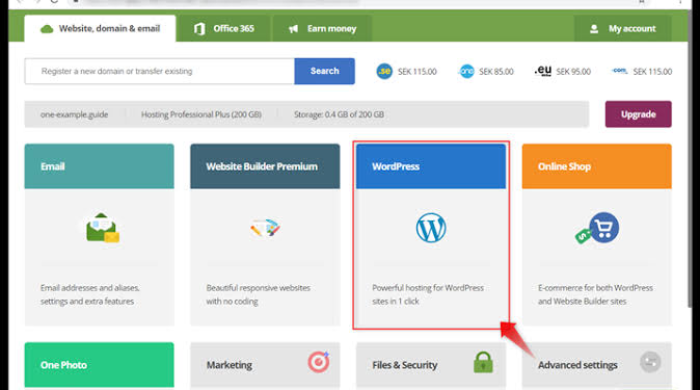Open Website Builder Premium card header
The height and width of the screenshot is (390, 700).
[x=265, y=166]
